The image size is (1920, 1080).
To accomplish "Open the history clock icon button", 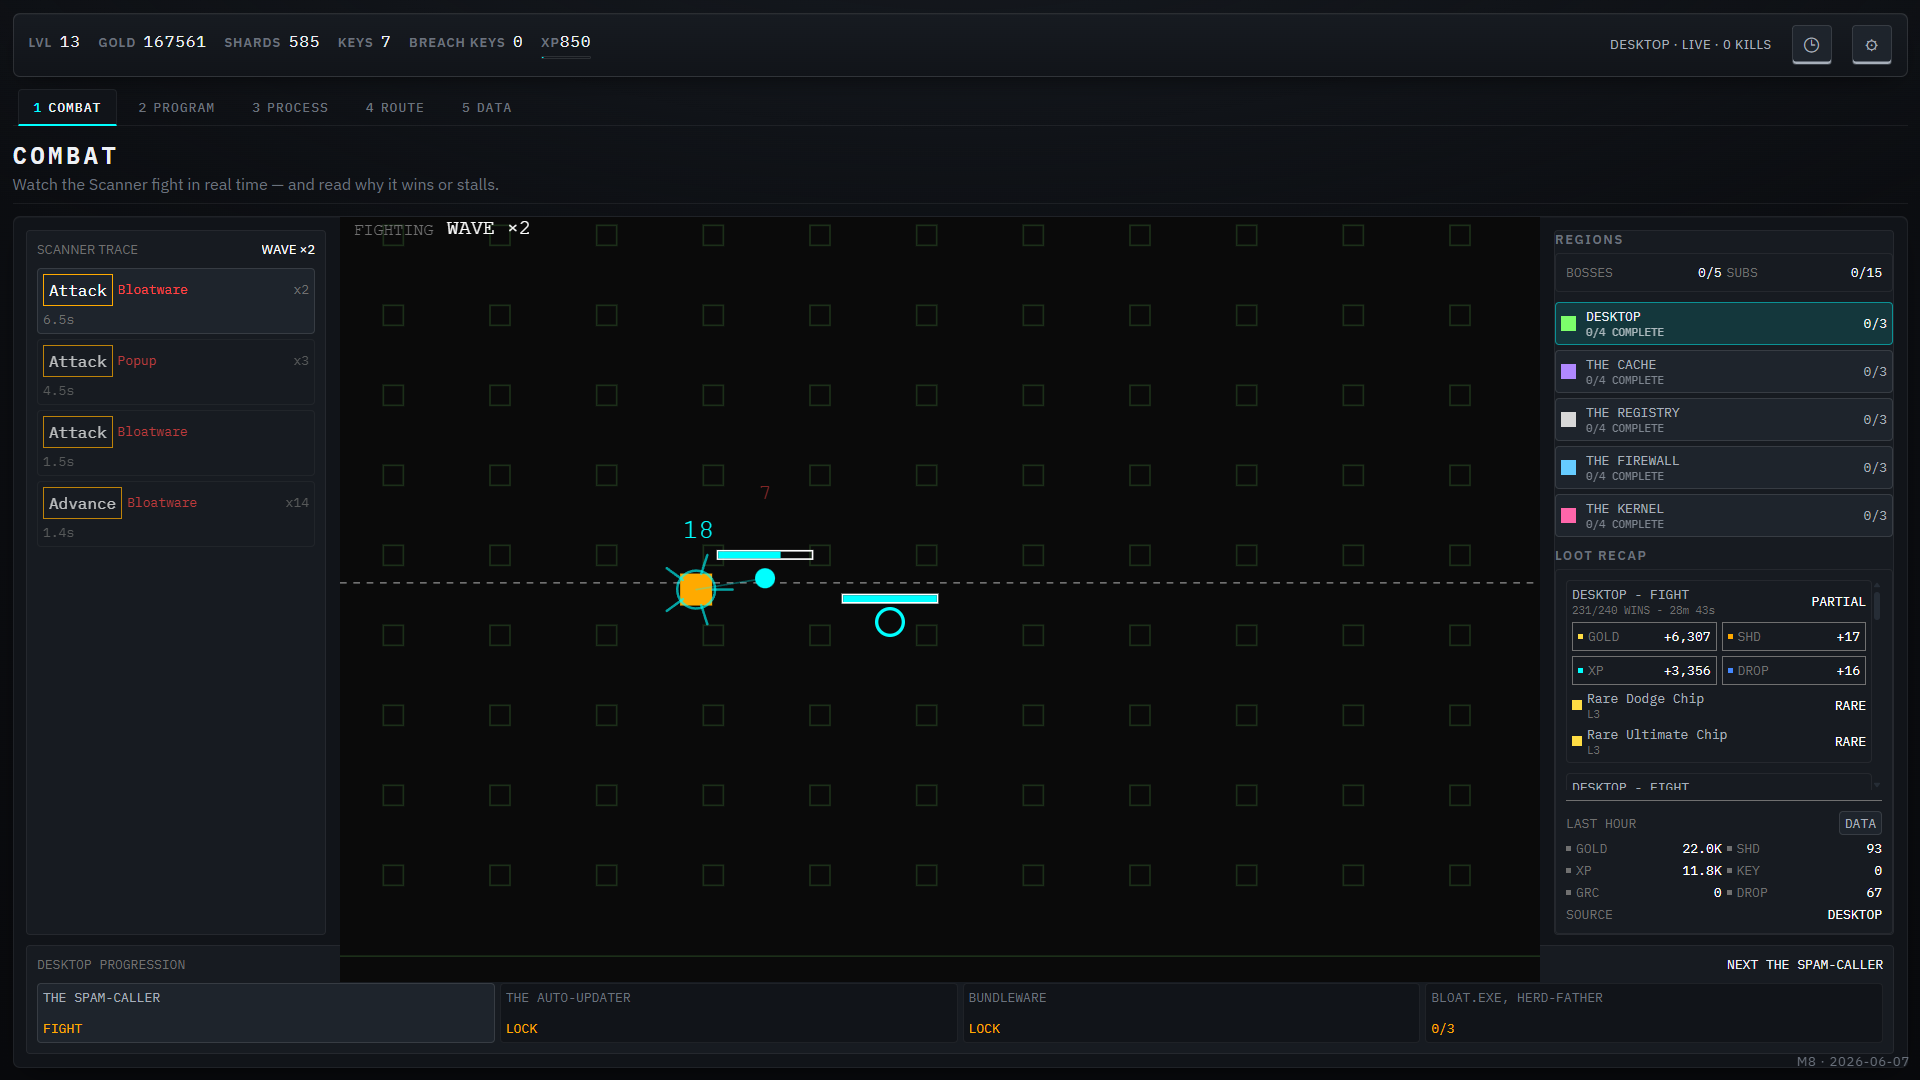I will [1811, 45].
